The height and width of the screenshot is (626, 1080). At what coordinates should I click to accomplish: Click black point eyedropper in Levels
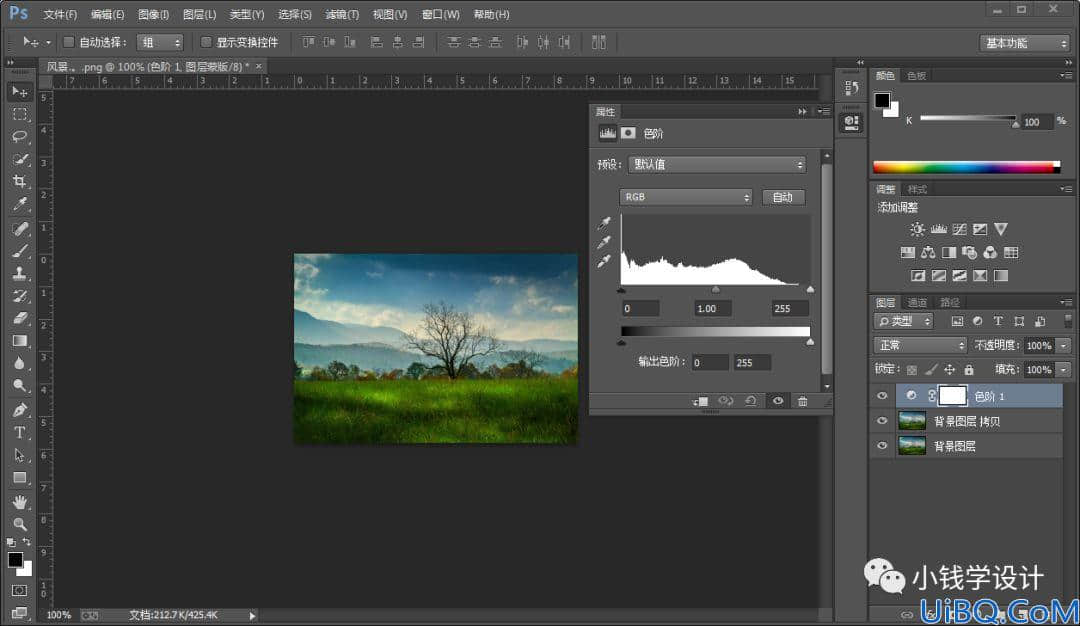tap(604, 223)
